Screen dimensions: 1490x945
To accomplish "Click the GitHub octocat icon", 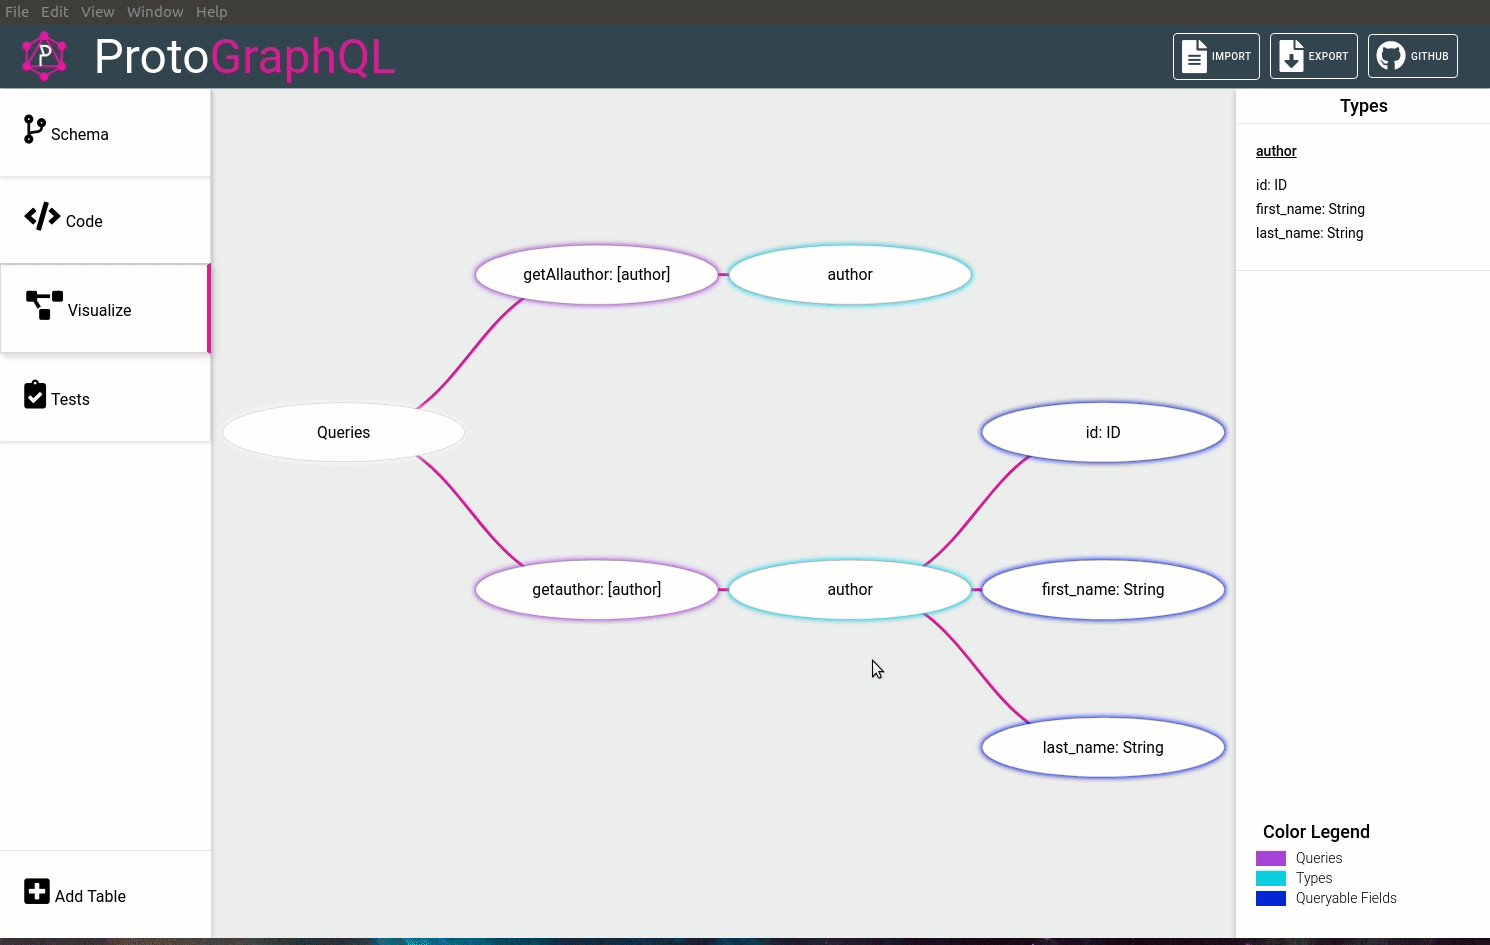I will (1390, 56).
